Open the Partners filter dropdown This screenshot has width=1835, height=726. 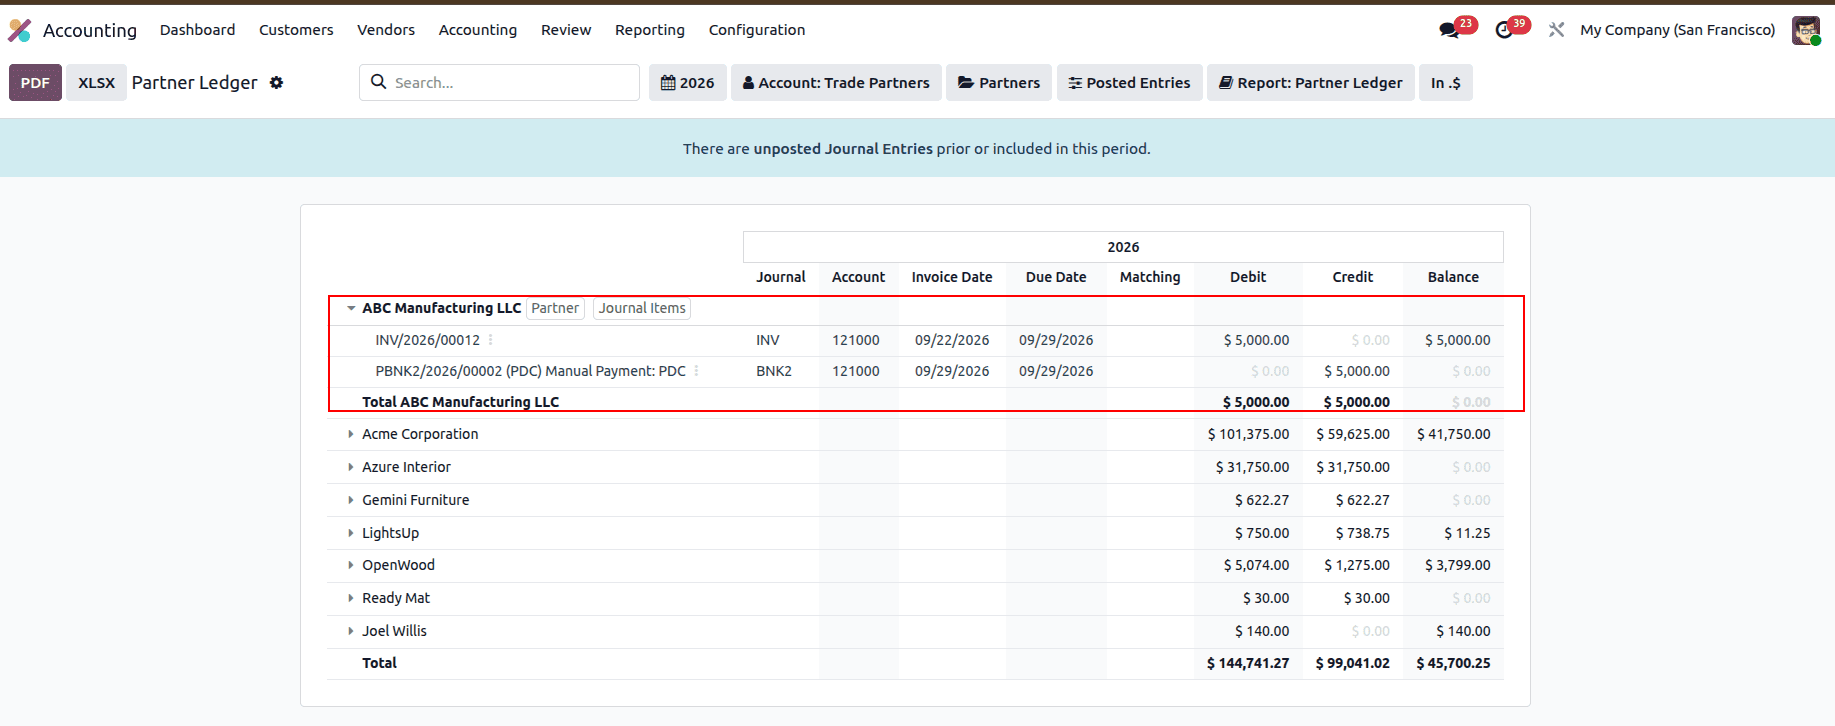(999, 83)
